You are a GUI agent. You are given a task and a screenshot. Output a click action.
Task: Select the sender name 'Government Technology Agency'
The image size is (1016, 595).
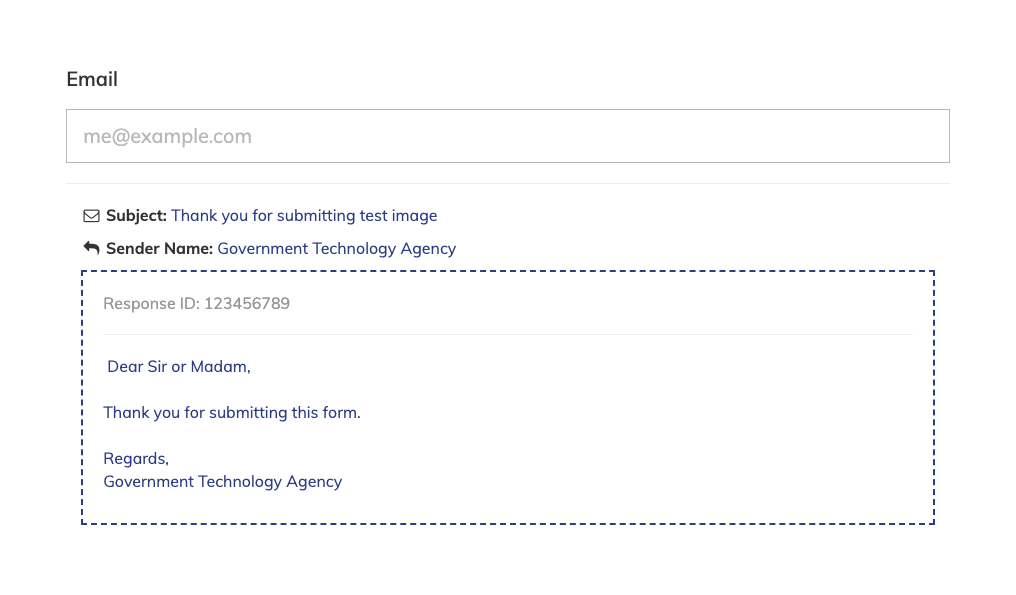tap(336, 248)
